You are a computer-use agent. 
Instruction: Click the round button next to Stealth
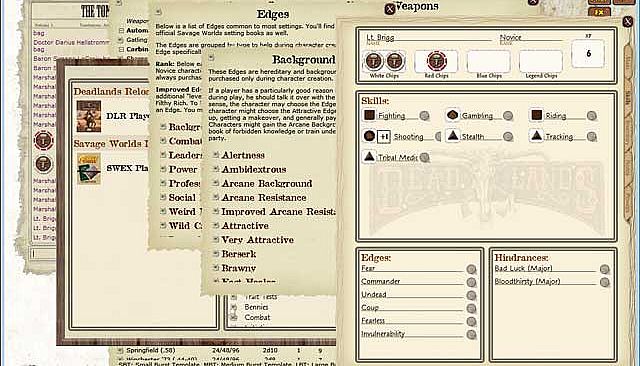pyautogui.click(x=508, y=137)
